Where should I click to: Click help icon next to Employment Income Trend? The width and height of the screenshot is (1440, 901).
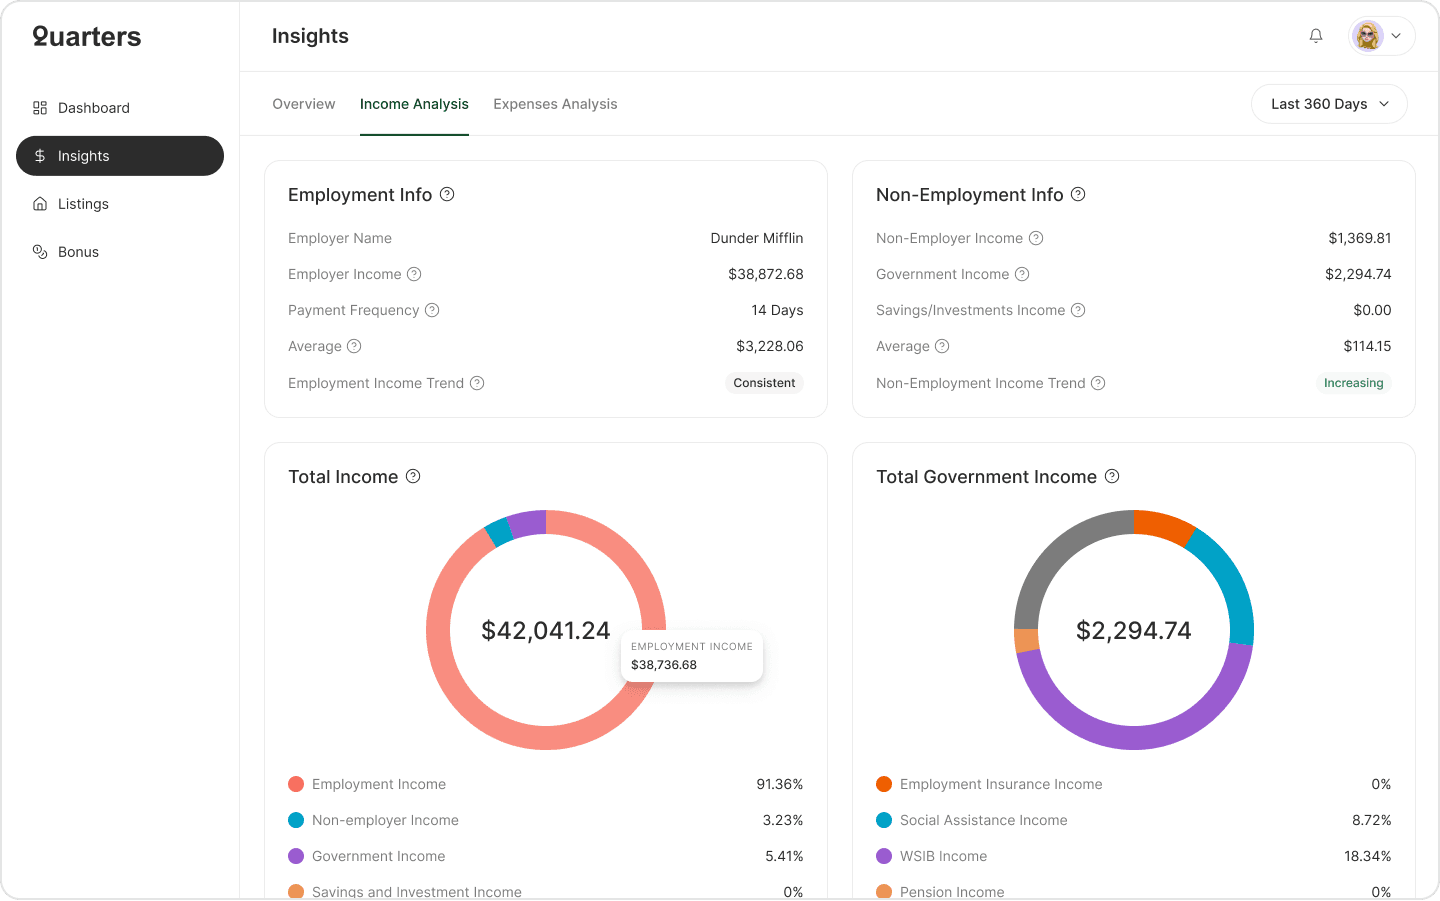[477, 383]
